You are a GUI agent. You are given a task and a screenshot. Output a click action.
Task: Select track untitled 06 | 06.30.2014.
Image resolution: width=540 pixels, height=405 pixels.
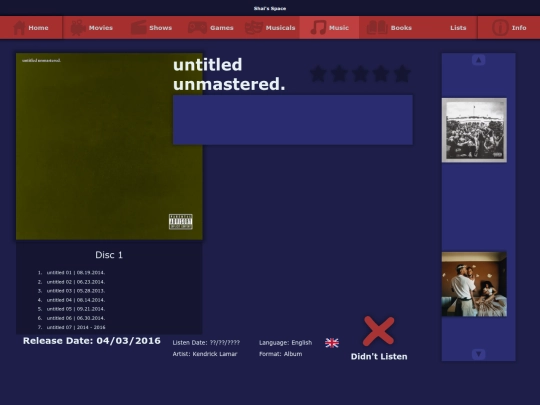[76, 318]
